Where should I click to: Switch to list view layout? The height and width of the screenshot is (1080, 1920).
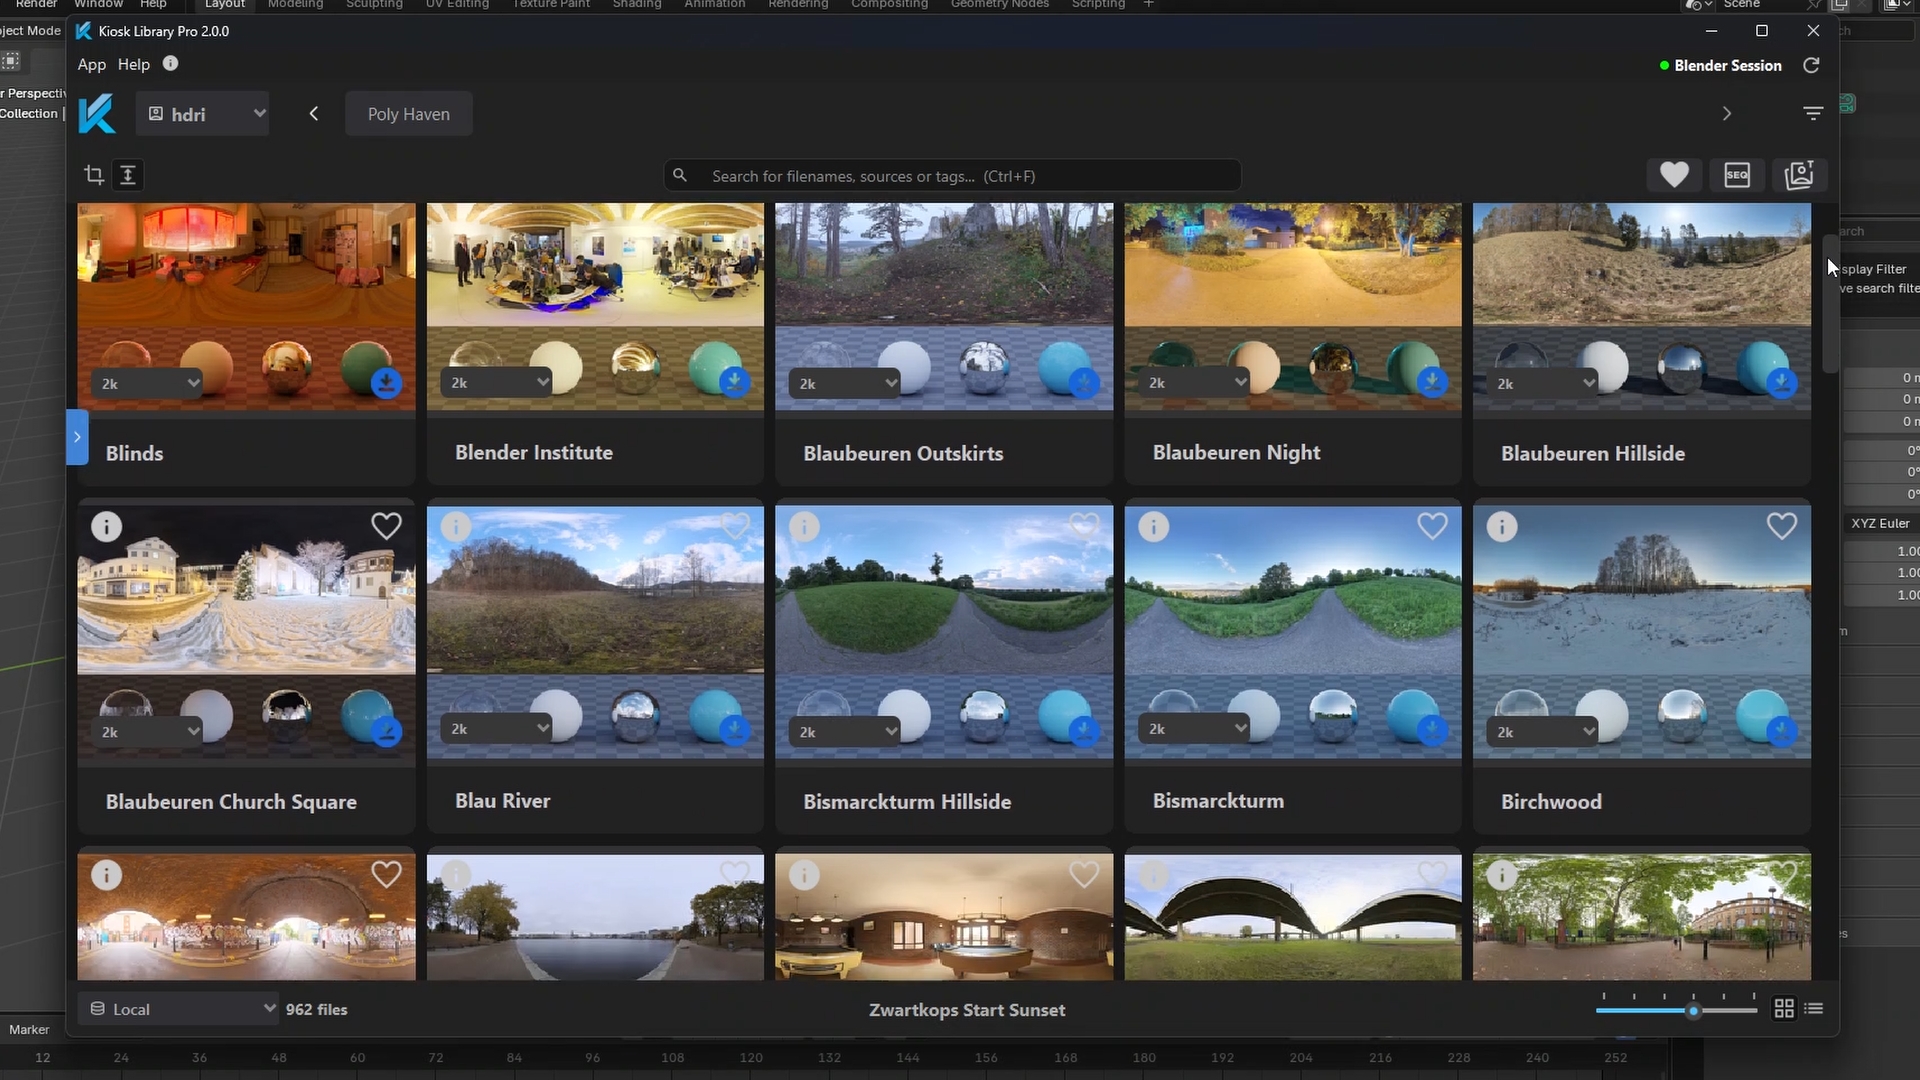point(1814,1009)
